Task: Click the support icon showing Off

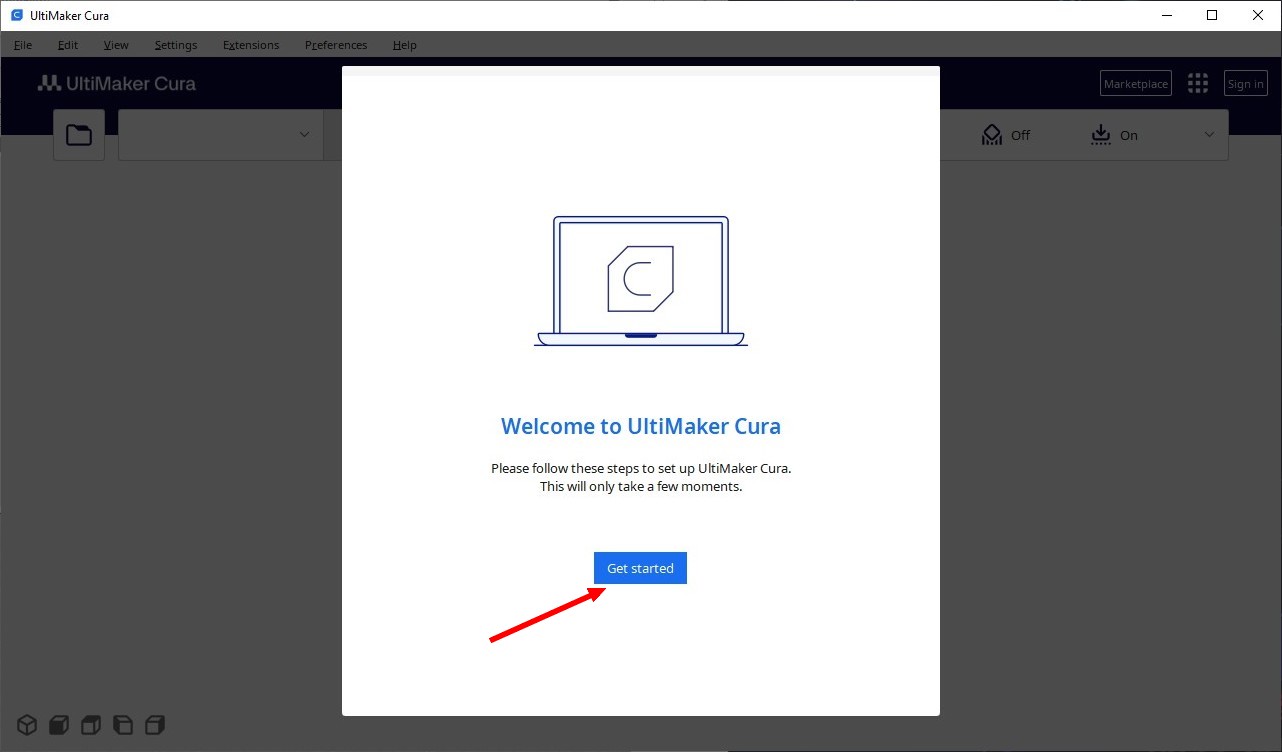Action: coord(991,135)
